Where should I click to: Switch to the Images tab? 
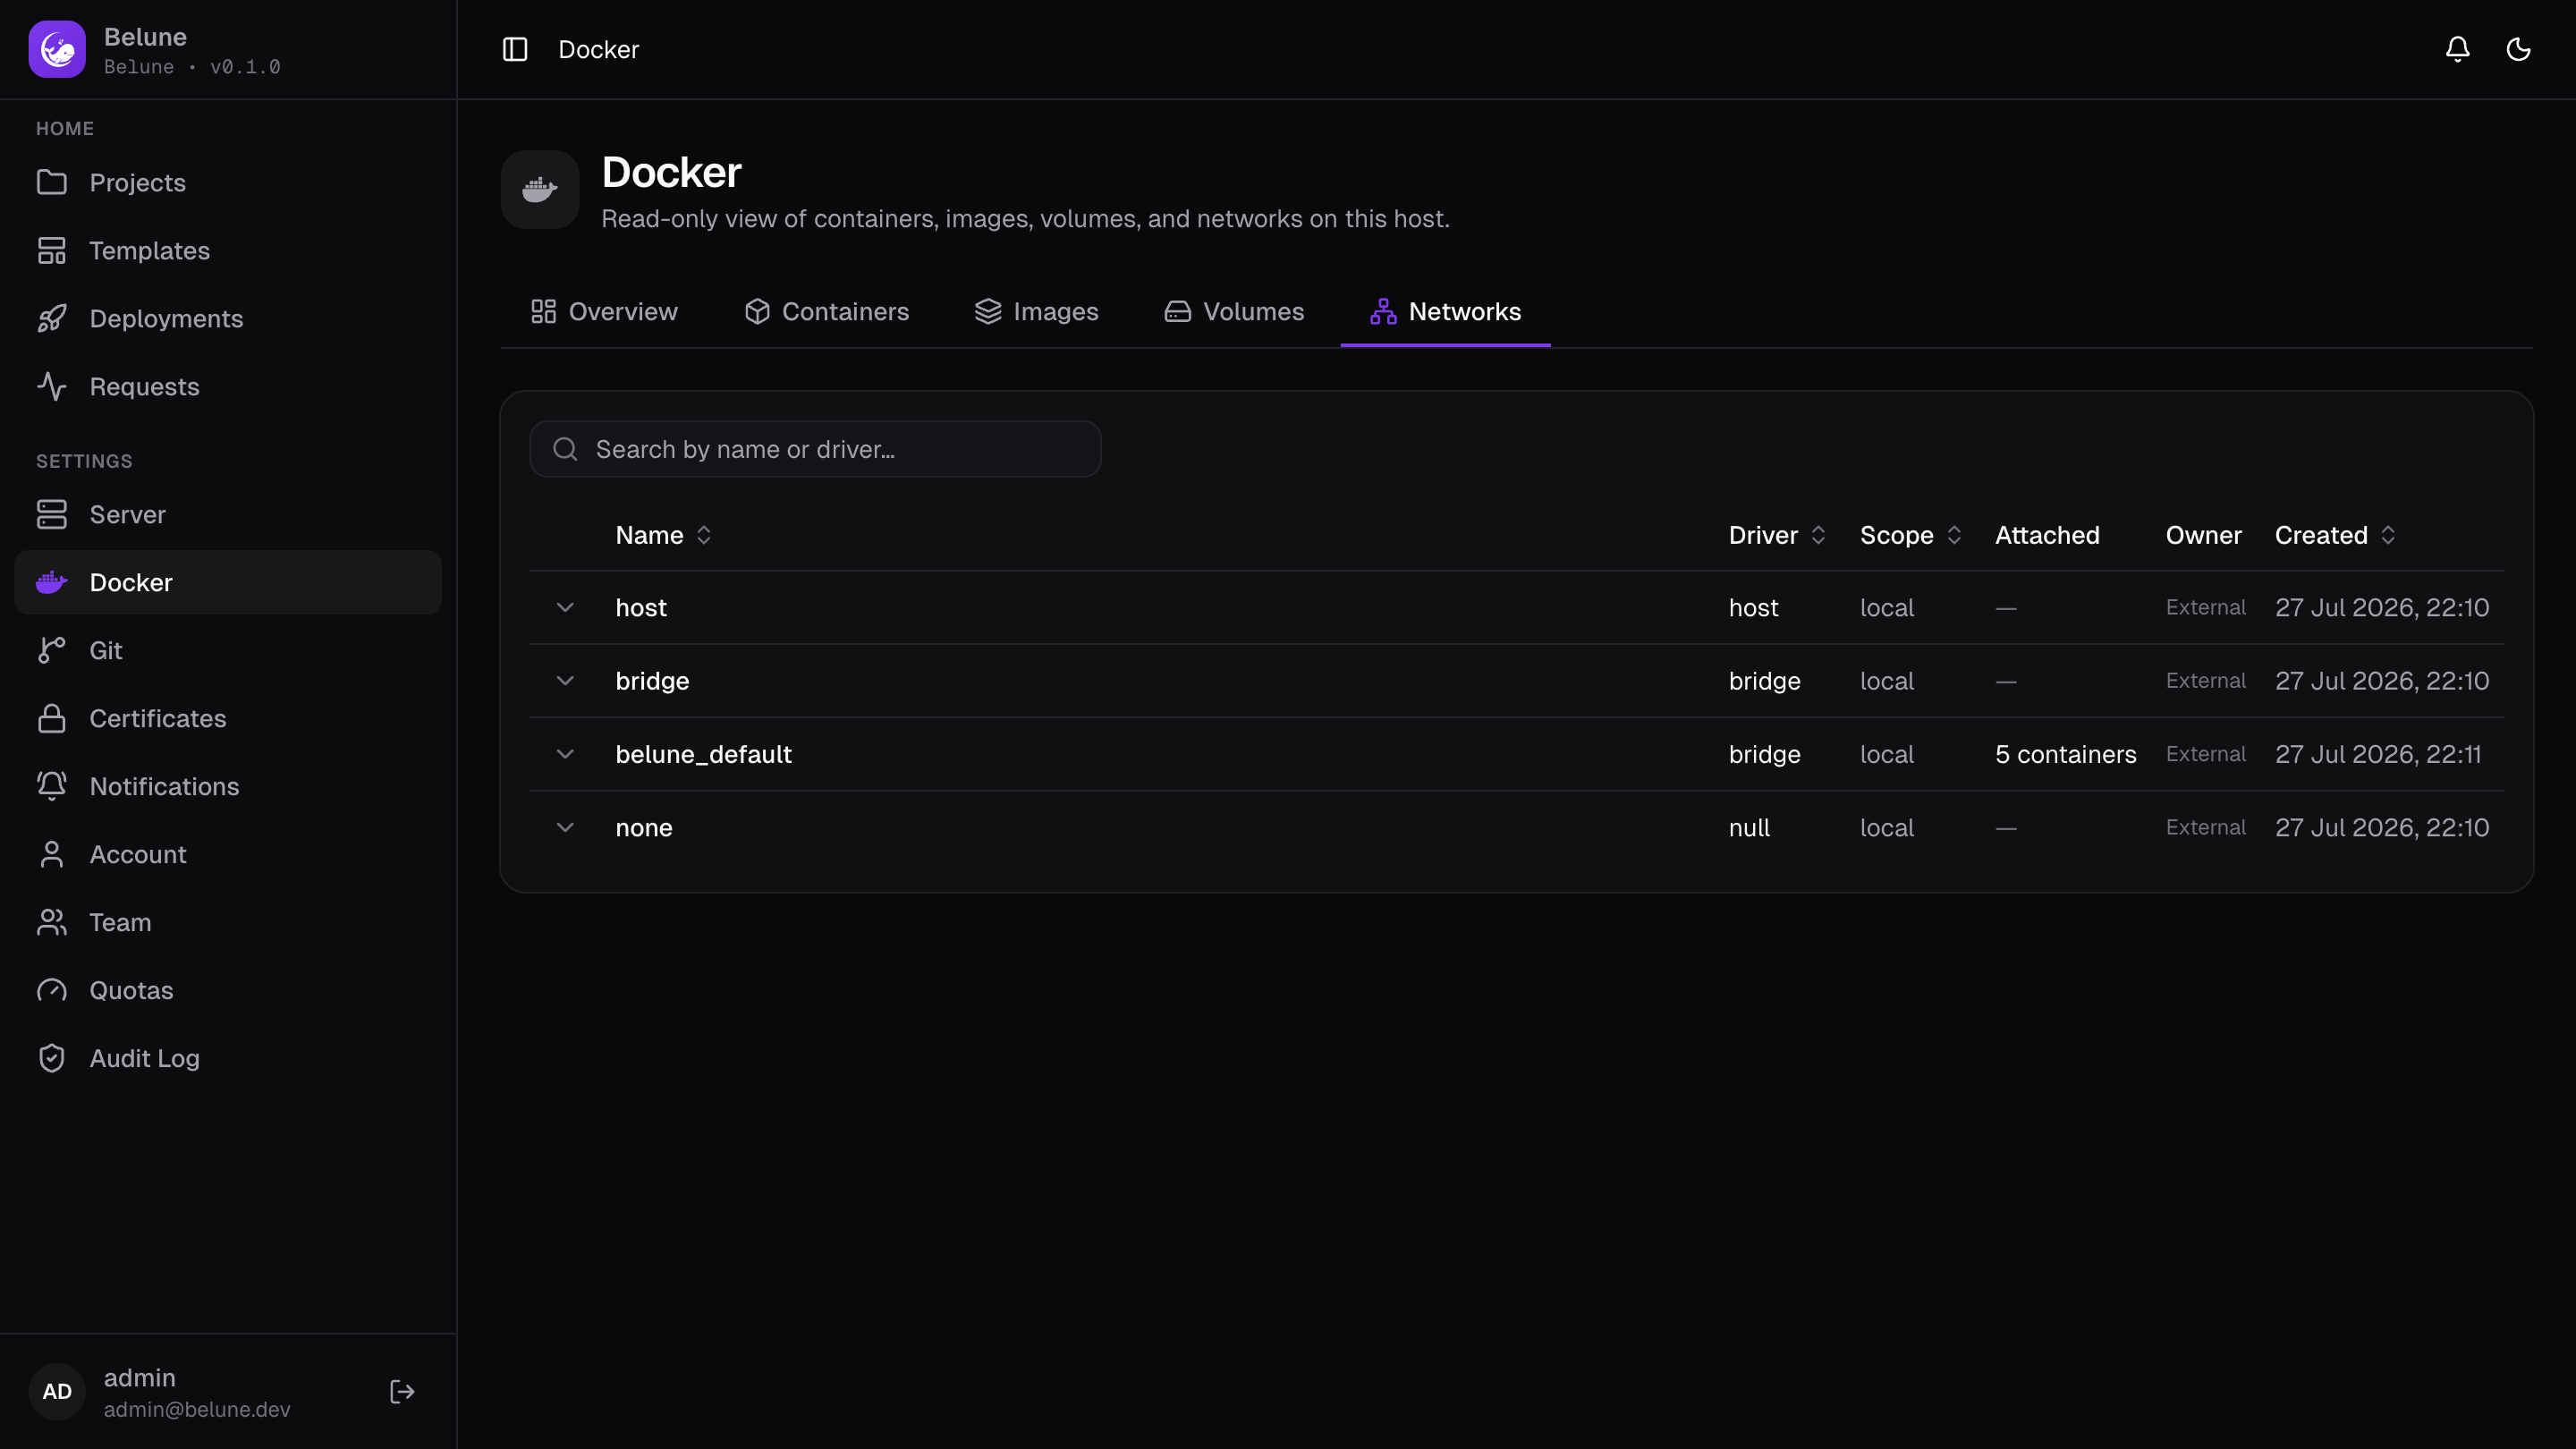pos(1037,312)
